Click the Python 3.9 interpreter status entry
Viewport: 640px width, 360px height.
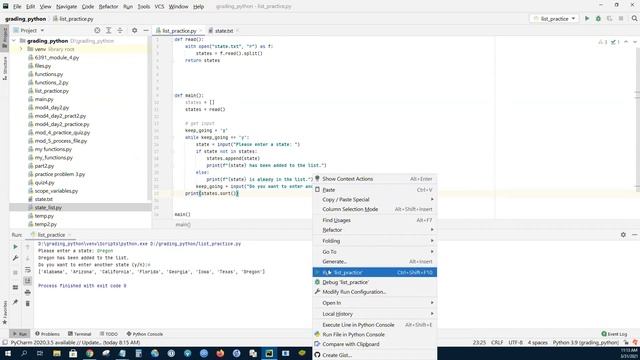[586, 342]
